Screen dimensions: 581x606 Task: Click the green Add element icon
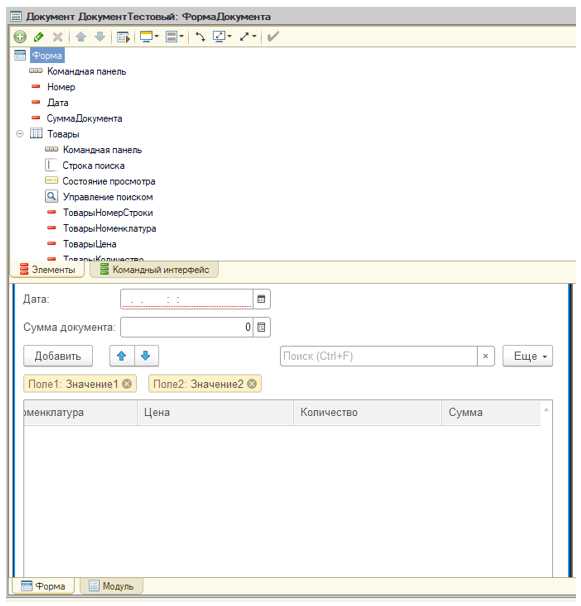pos(20,37)
